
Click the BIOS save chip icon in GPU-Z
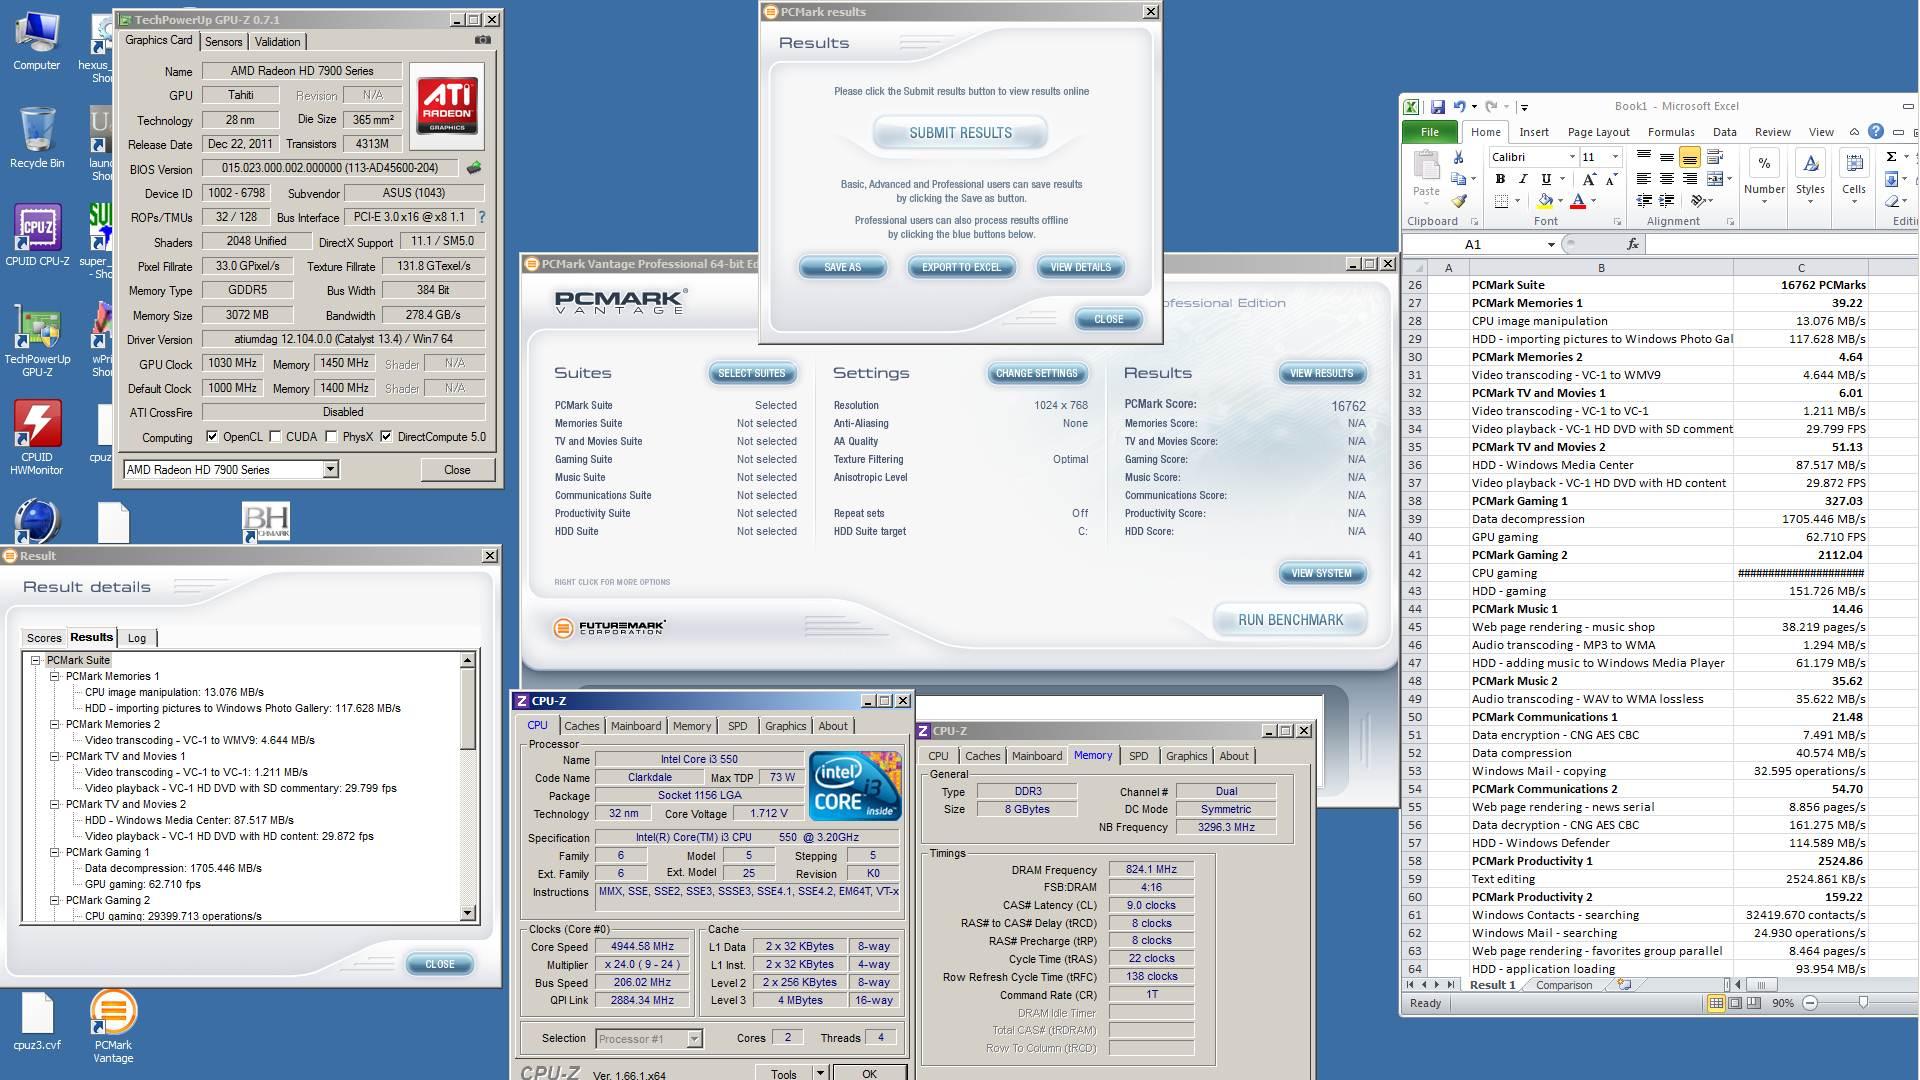click(474, 168)
